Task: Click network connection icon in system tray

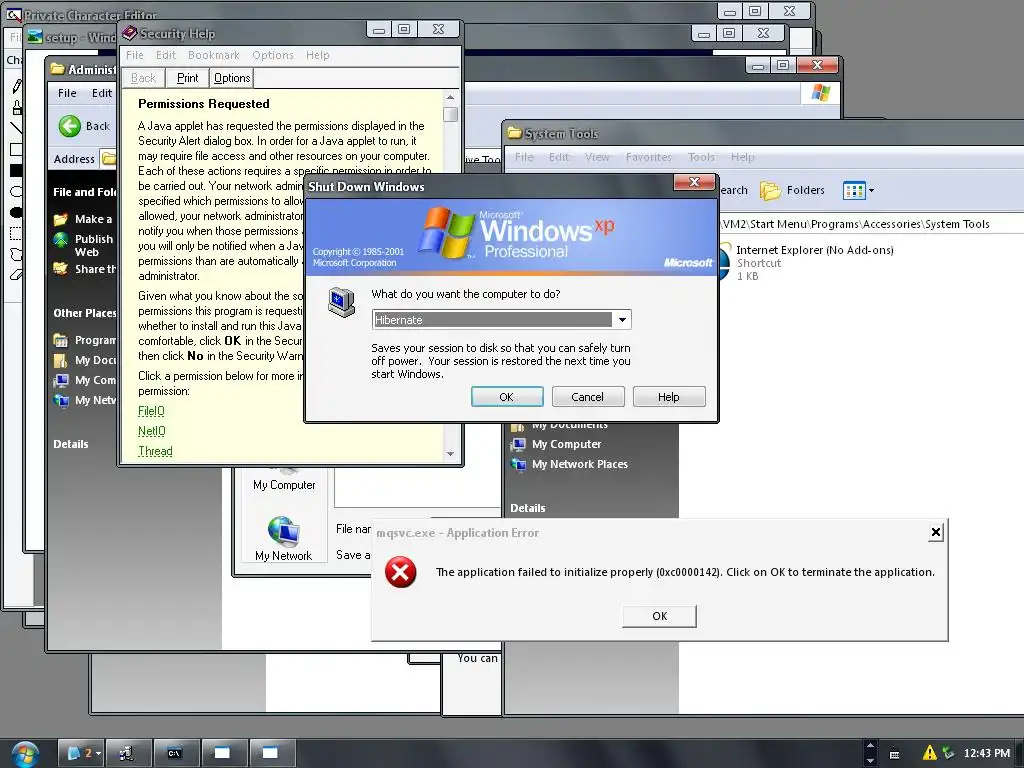Action: pyautogui.click(x=948, y=753)
